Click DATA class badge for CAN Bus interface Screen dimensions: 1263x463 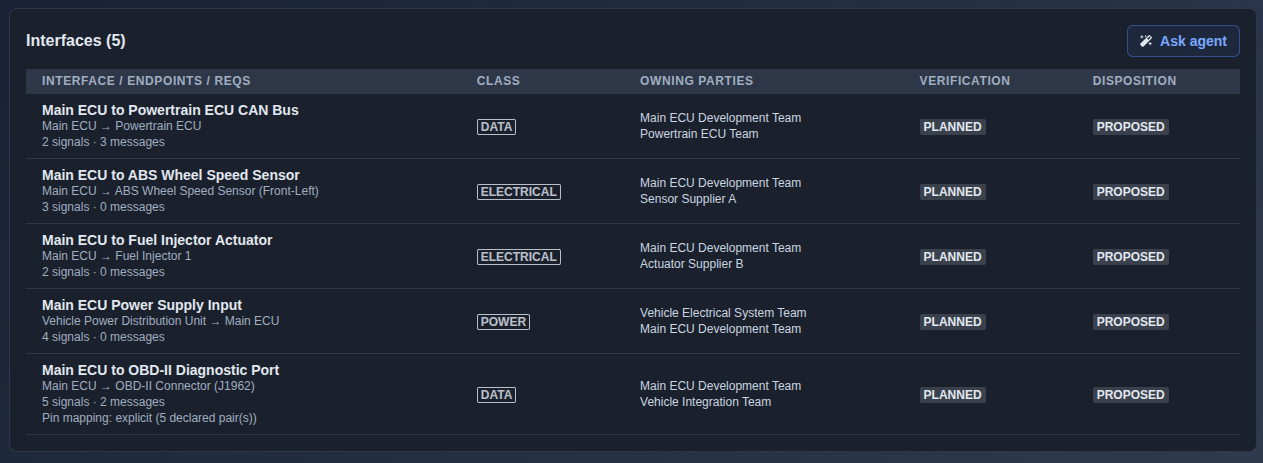(x=496, y=127)
